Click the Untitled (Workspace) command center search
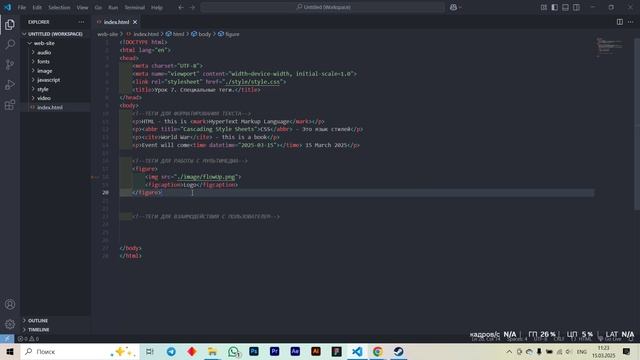The image size is (640, 360). tap(322, 7)
